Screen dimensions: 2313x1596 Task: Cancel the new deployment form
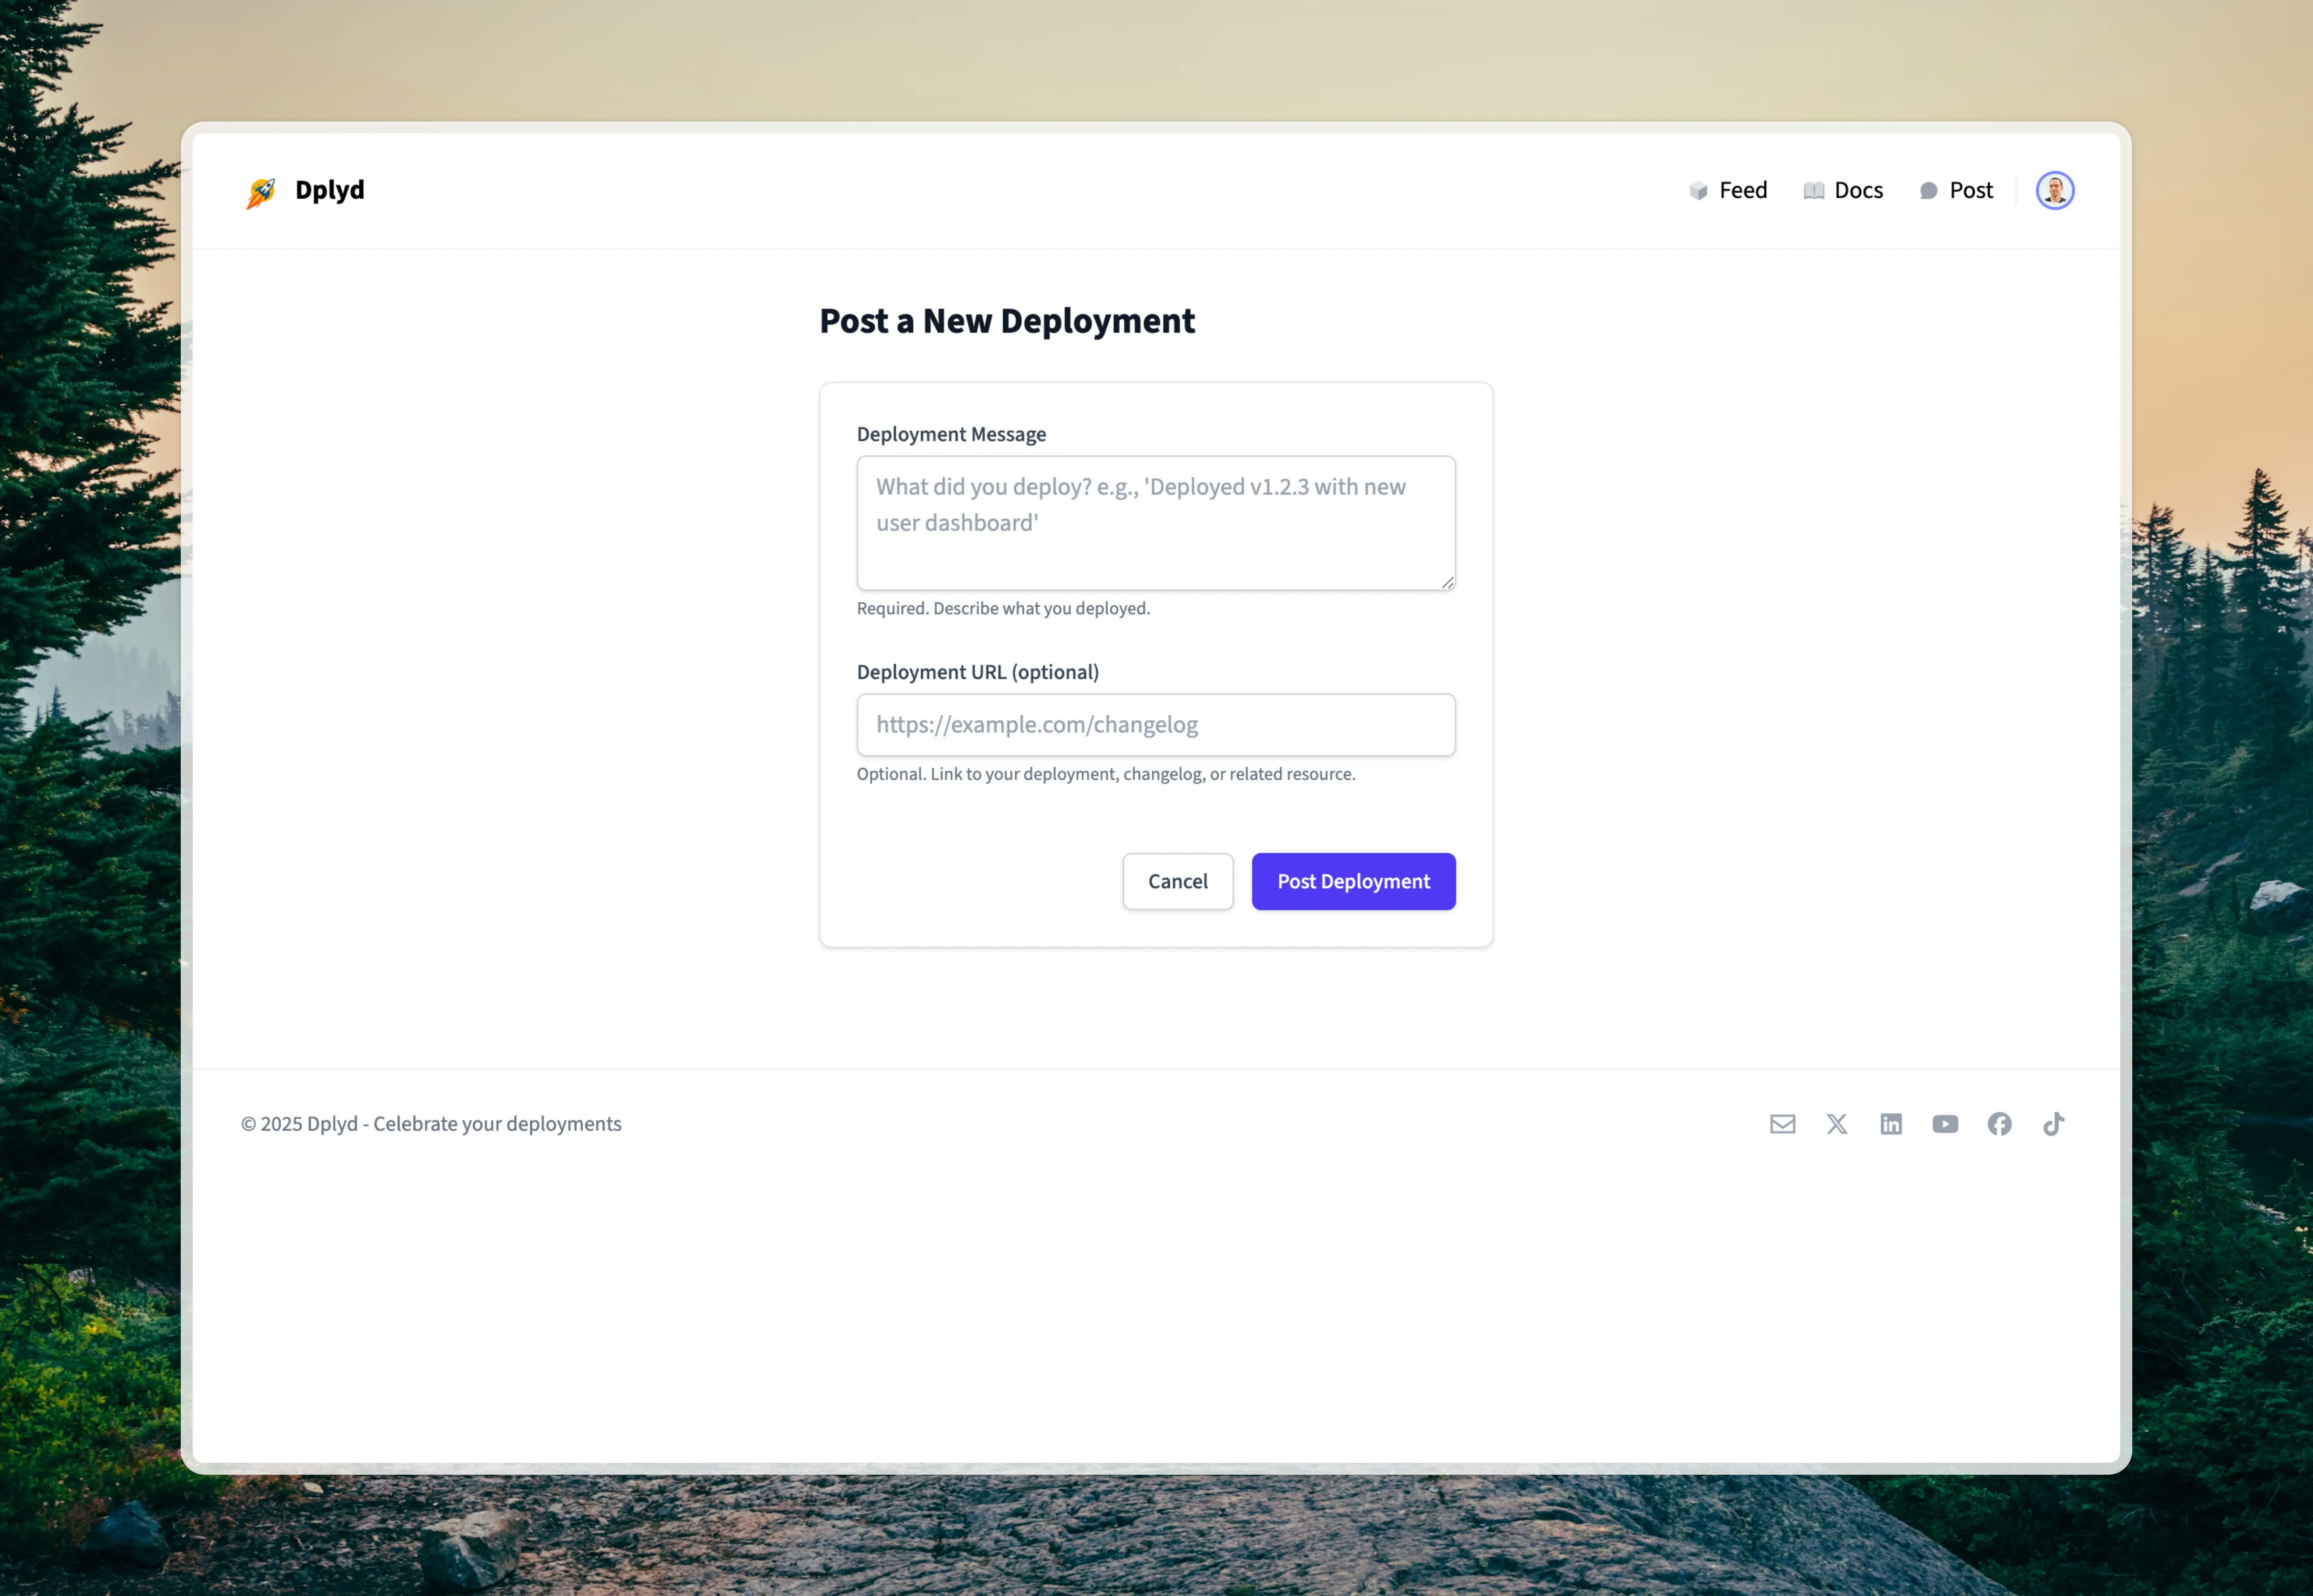(x=1178, y=881)
